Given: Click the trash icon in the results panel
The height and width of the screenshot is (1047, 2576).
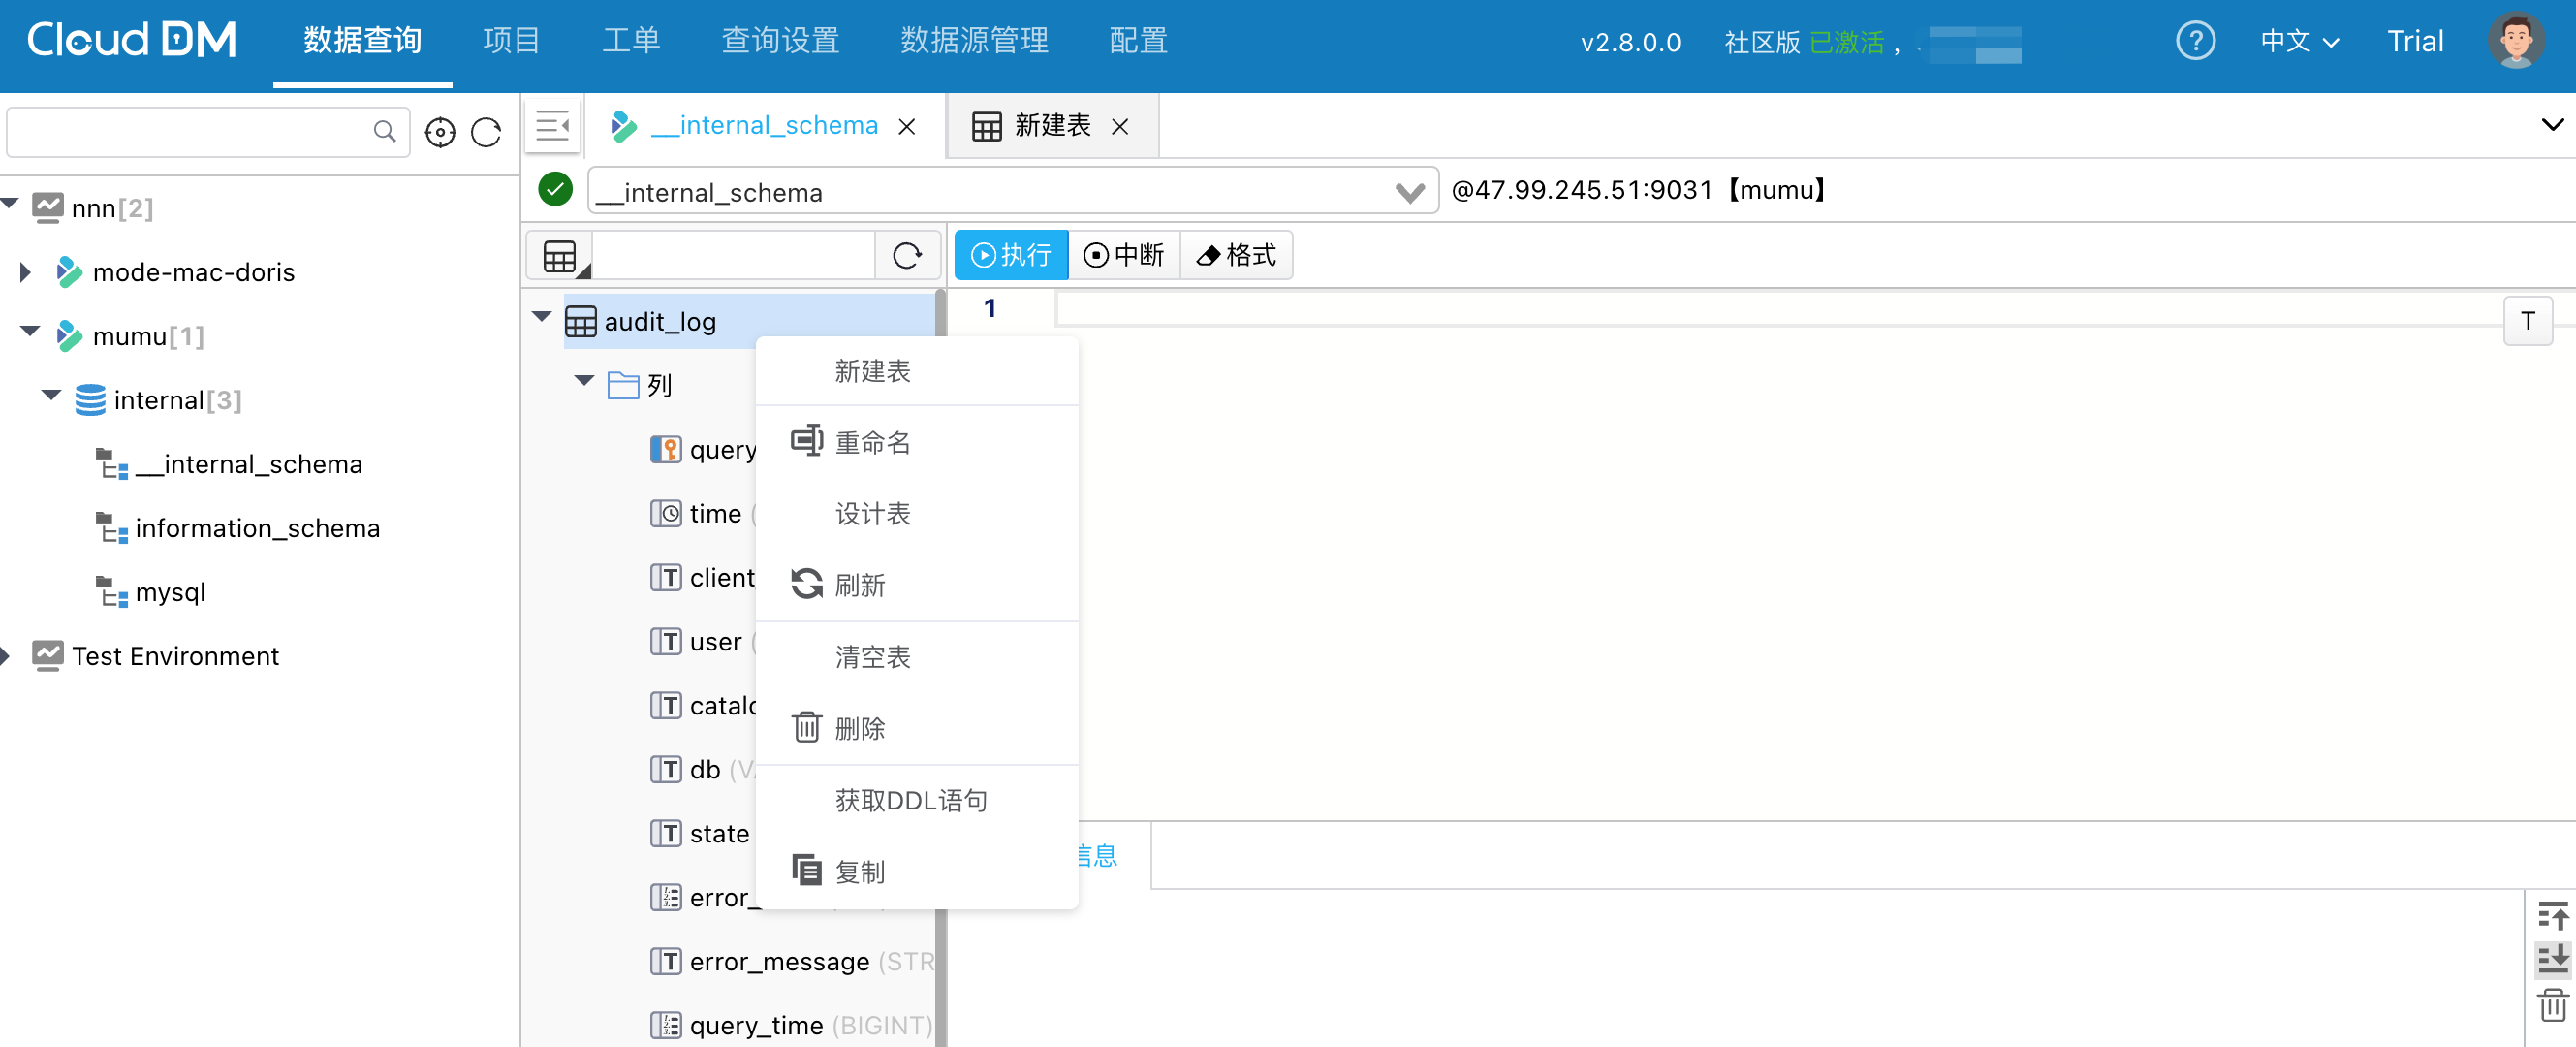Looking at the screenshot, I should tap(2552, 1004).
